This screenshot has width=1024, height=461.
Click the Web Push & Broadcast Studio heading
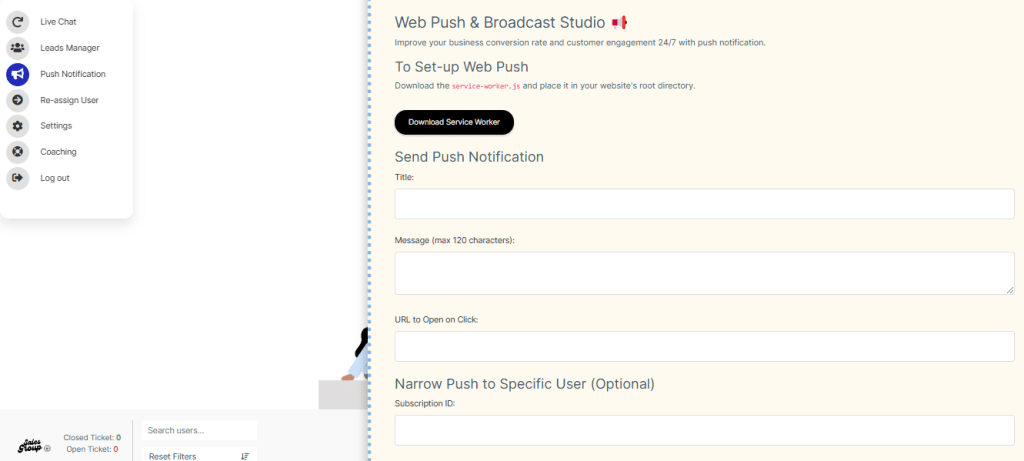coord(511,23)
